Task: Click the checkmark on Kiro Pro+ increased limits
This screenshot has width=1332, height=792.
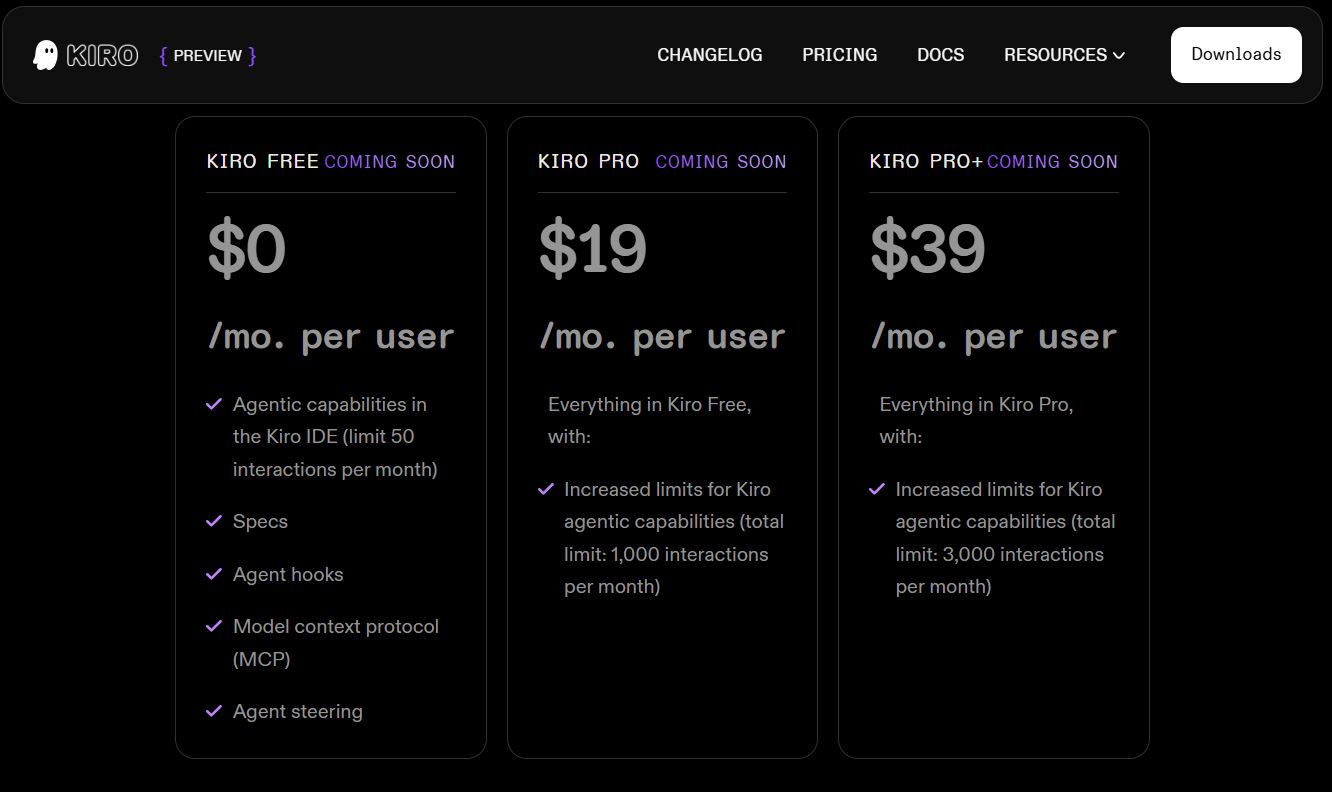Action: pos(876,489)
